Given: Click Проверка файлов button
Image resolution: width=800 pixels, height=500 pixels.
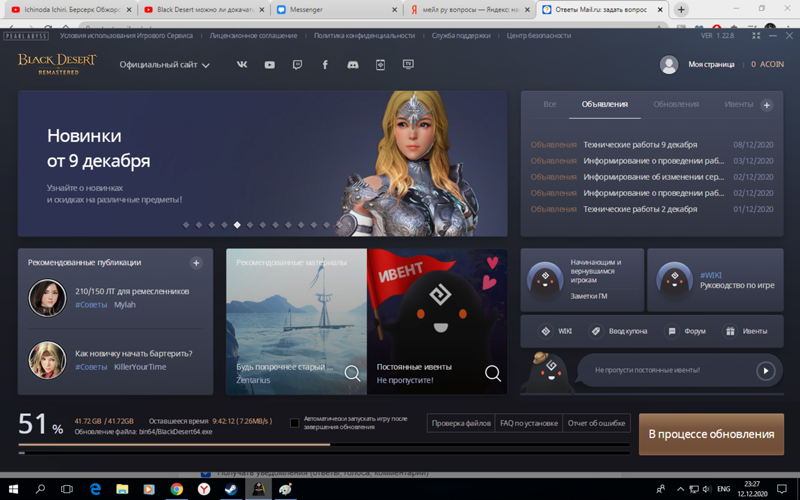Looking at the screenshot, I should point(461,423).
